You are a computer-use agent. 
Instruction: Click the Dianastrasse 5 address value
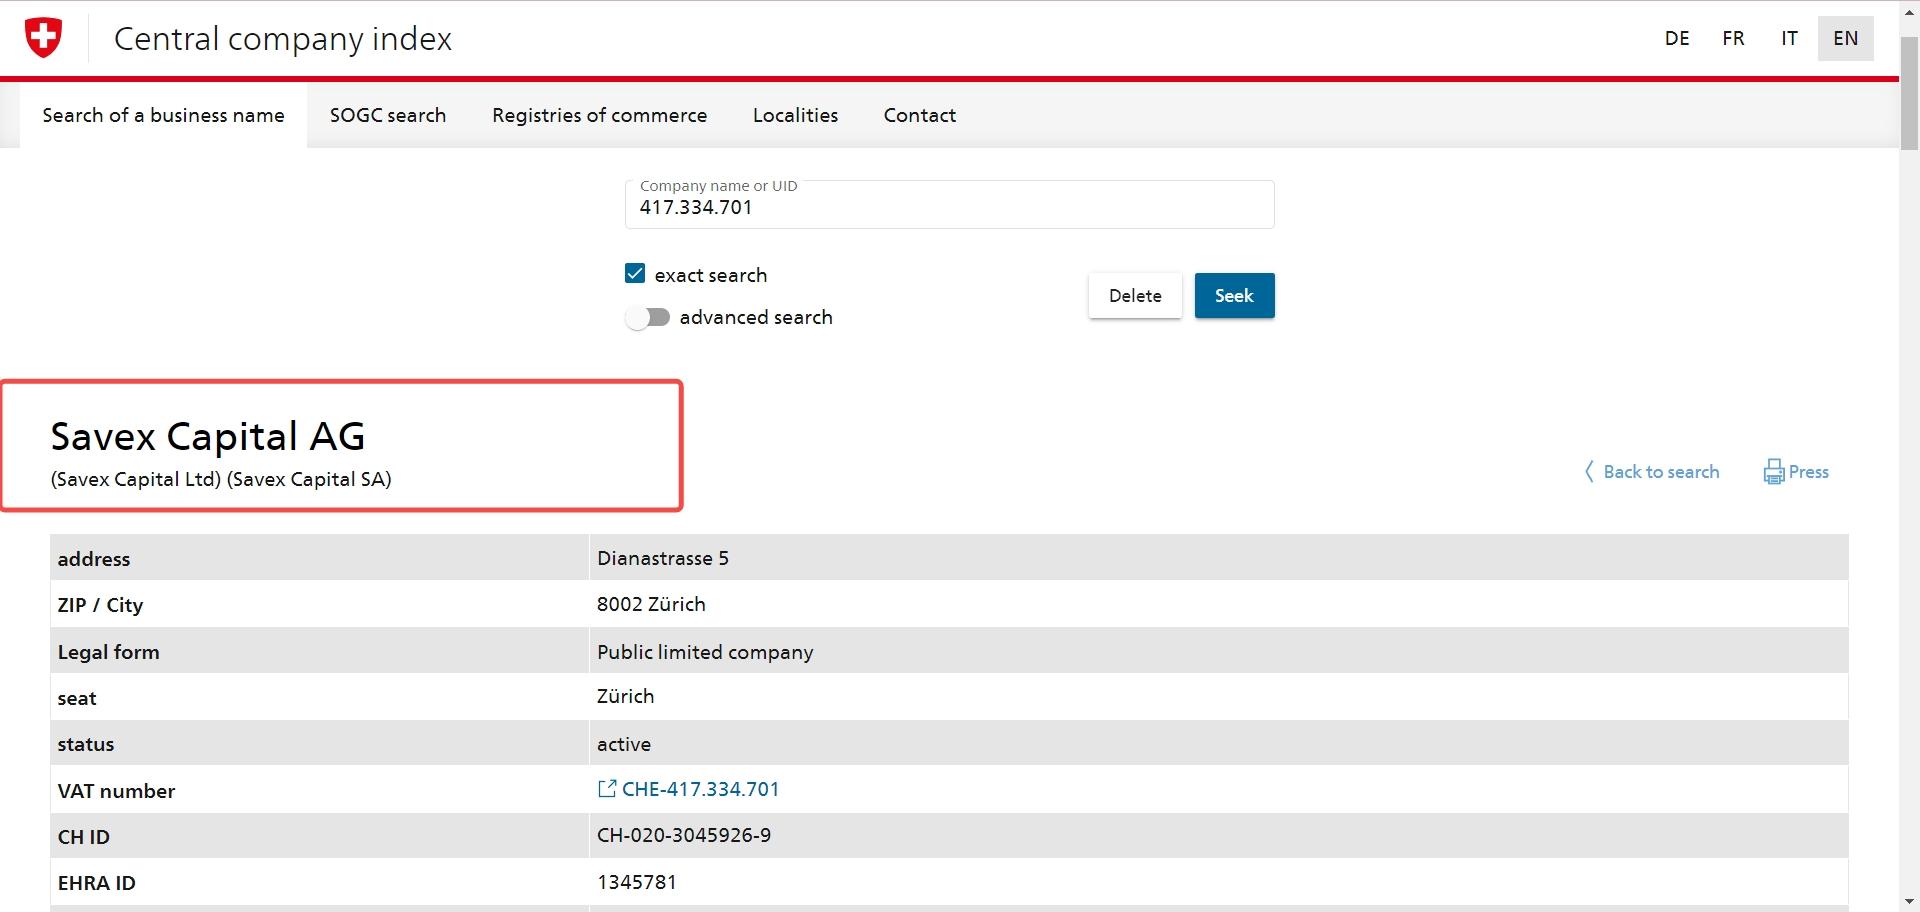(x=663, y=558)
